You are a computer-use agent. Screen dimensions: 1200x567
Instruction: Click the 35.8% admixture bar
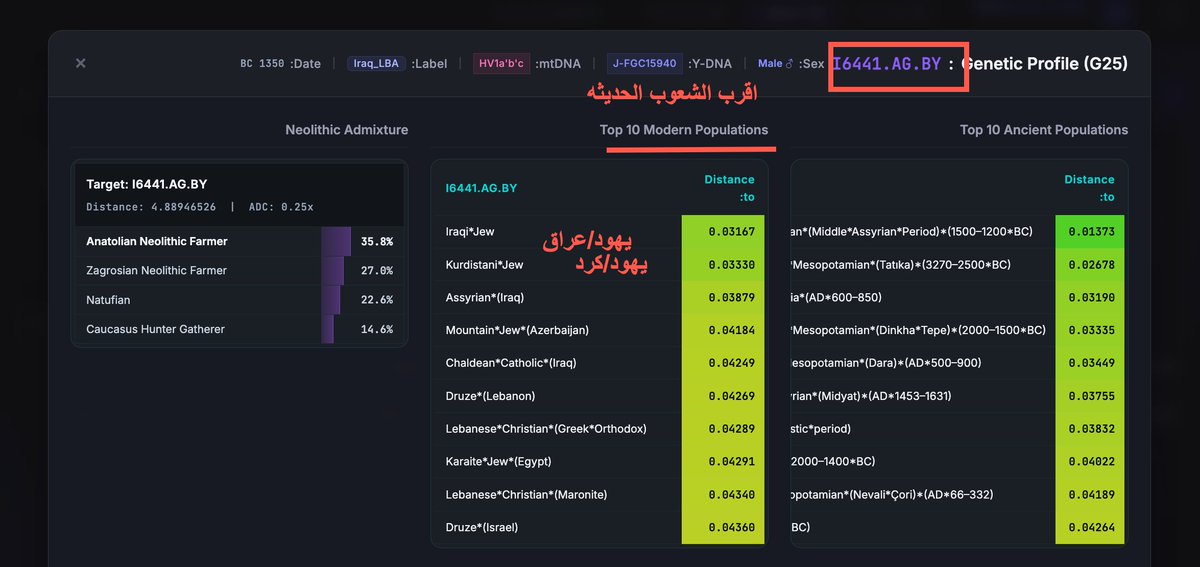[336, 241]
